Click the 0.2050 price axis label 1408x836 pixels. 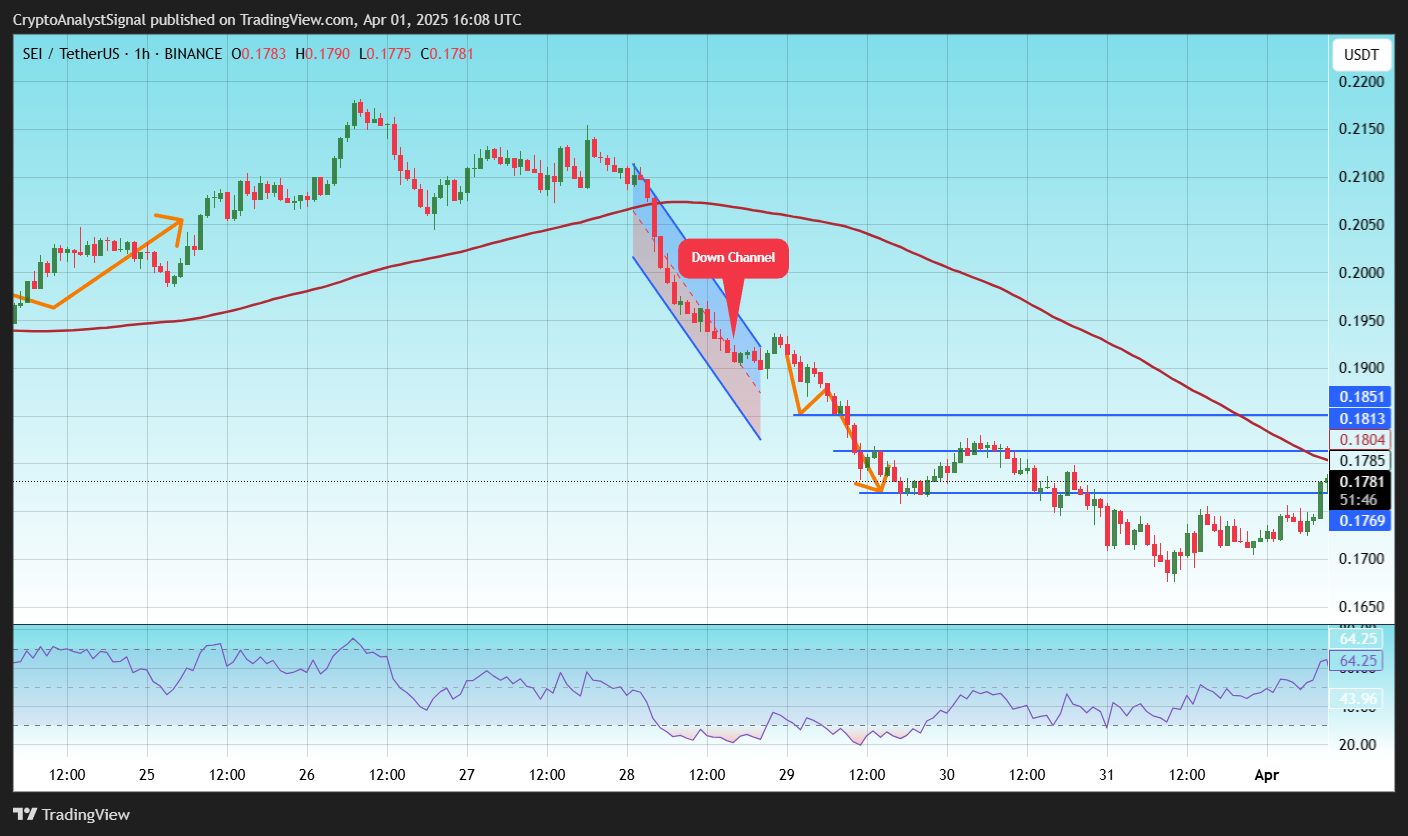(1361, 225)
